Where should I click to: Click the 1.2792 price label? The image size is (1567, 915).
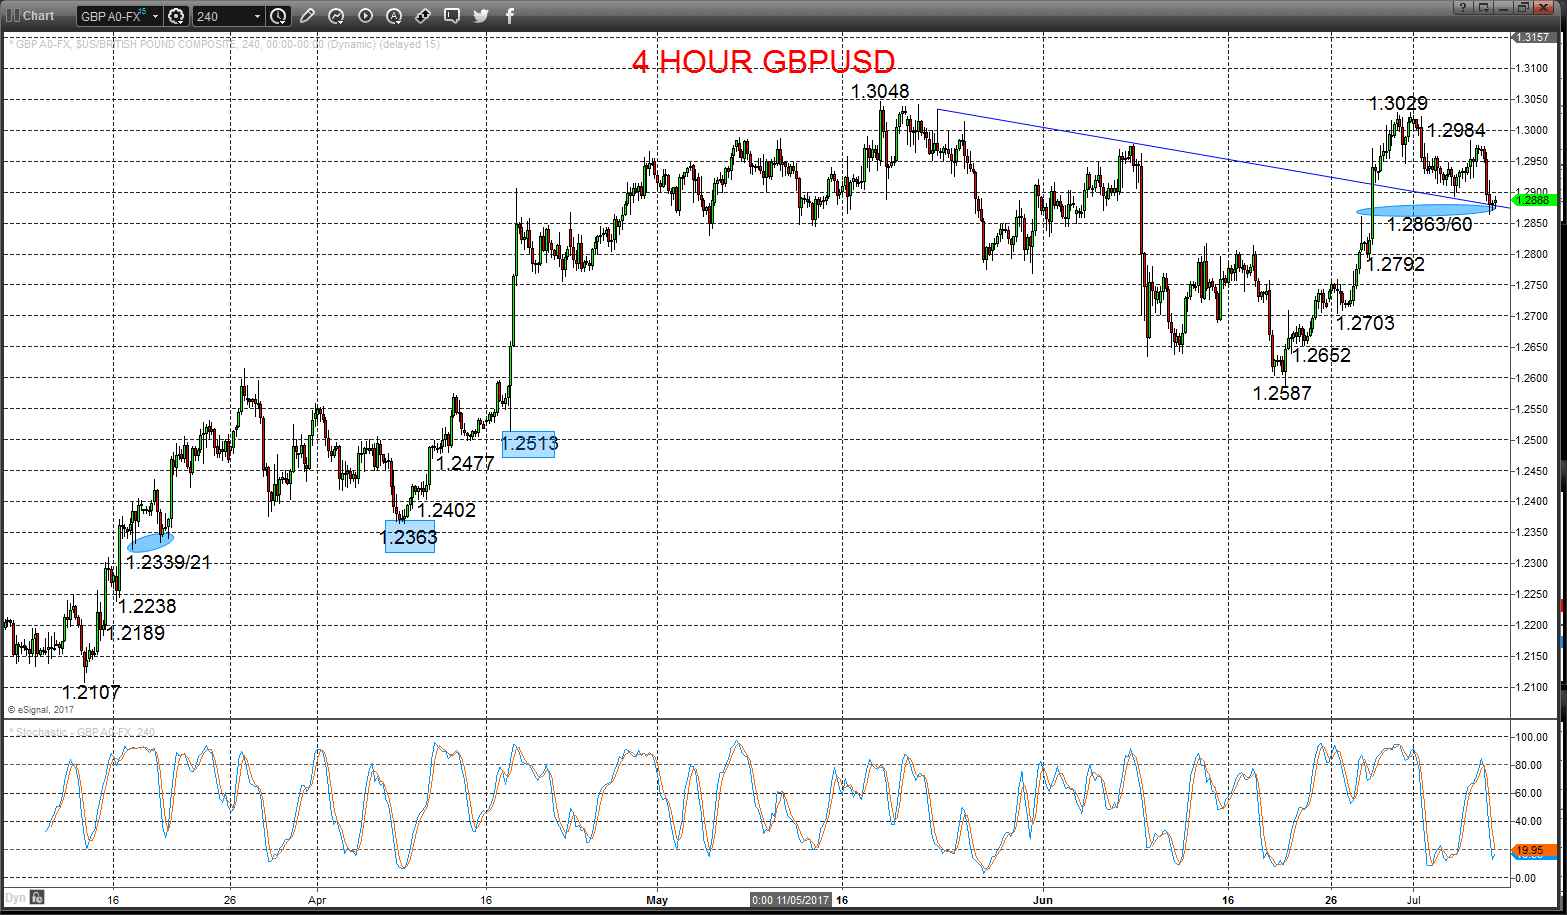1395,264
